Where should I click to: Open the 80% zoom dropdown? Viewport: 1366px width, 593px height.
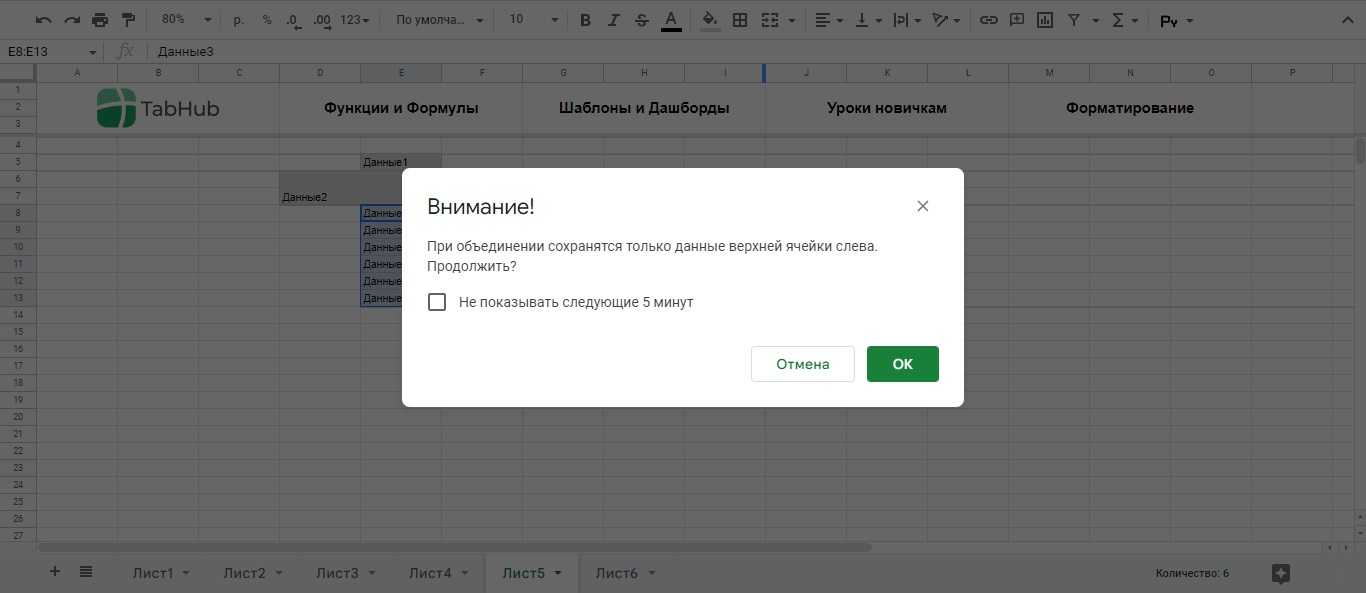point(186,20)
